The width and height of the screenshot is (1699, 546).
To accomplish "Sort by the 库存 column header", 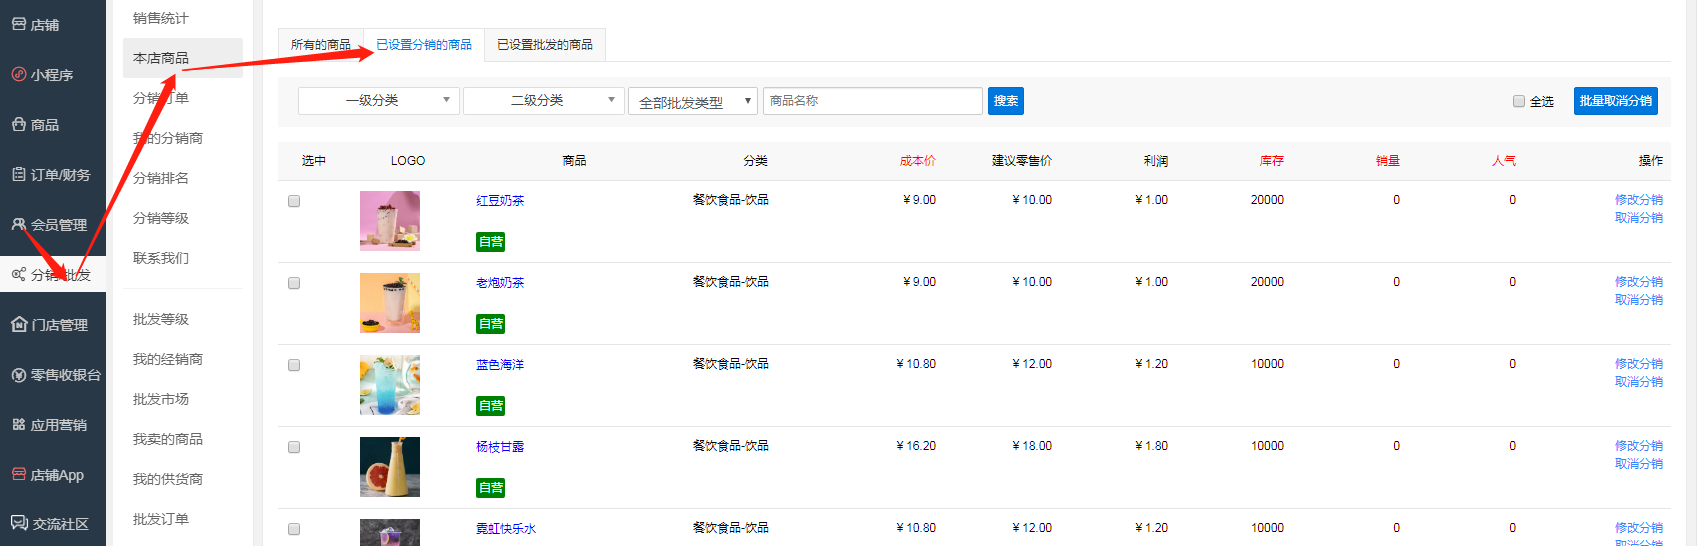I will (x=1272, y=161).
